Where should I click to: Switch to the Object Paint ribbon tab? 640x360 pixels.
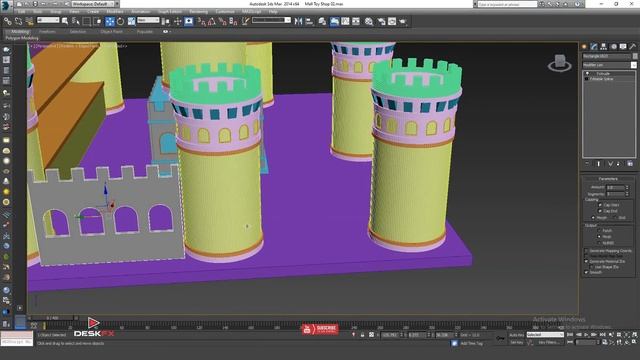(x=111, y=31)
